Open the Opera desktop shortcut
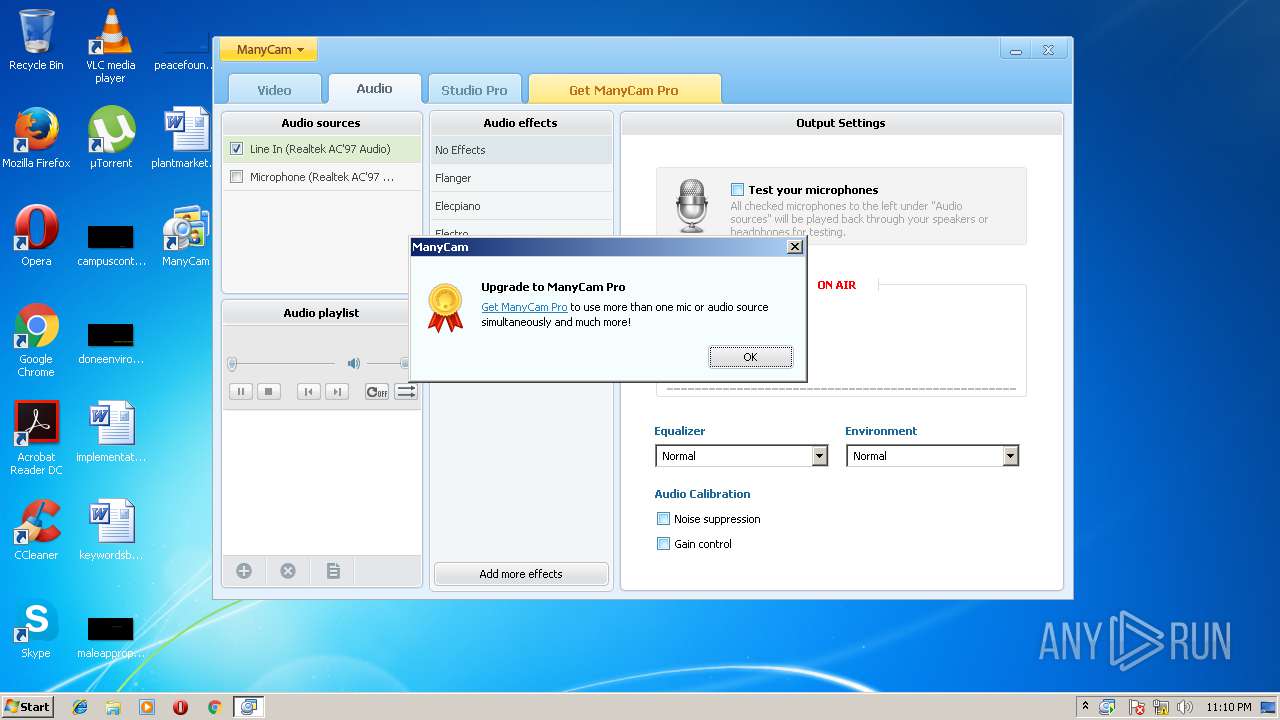1280x720 pixels. [x=36, y=236]
